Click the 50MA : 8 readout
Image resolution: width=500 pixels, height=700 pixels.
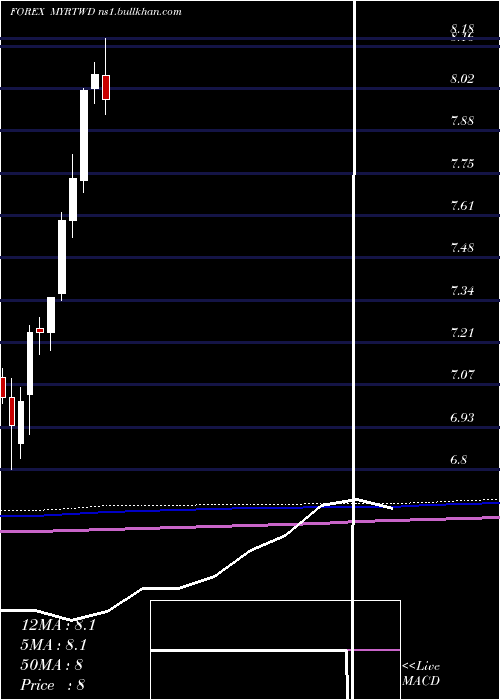[x=52, y=665]
